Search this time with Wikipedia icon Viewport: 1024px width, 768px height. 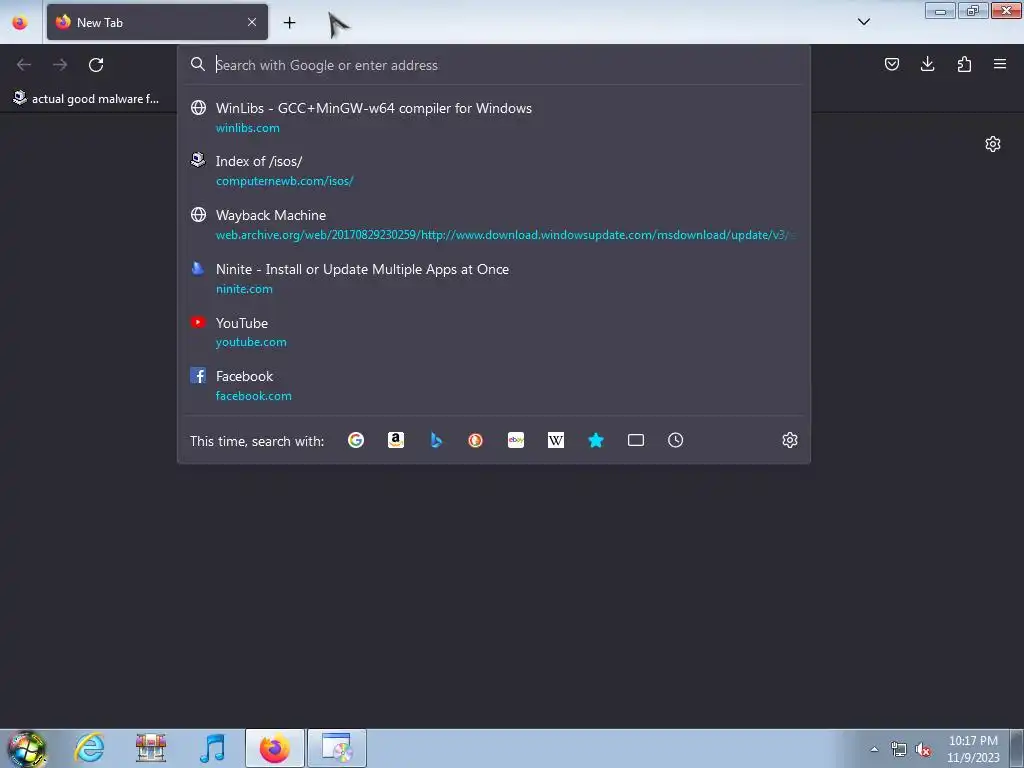556,440
